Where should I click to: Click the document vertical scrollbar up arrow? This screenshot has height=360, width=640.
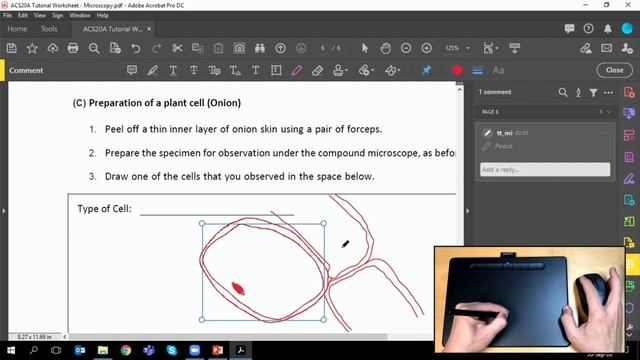click(460, 89)
